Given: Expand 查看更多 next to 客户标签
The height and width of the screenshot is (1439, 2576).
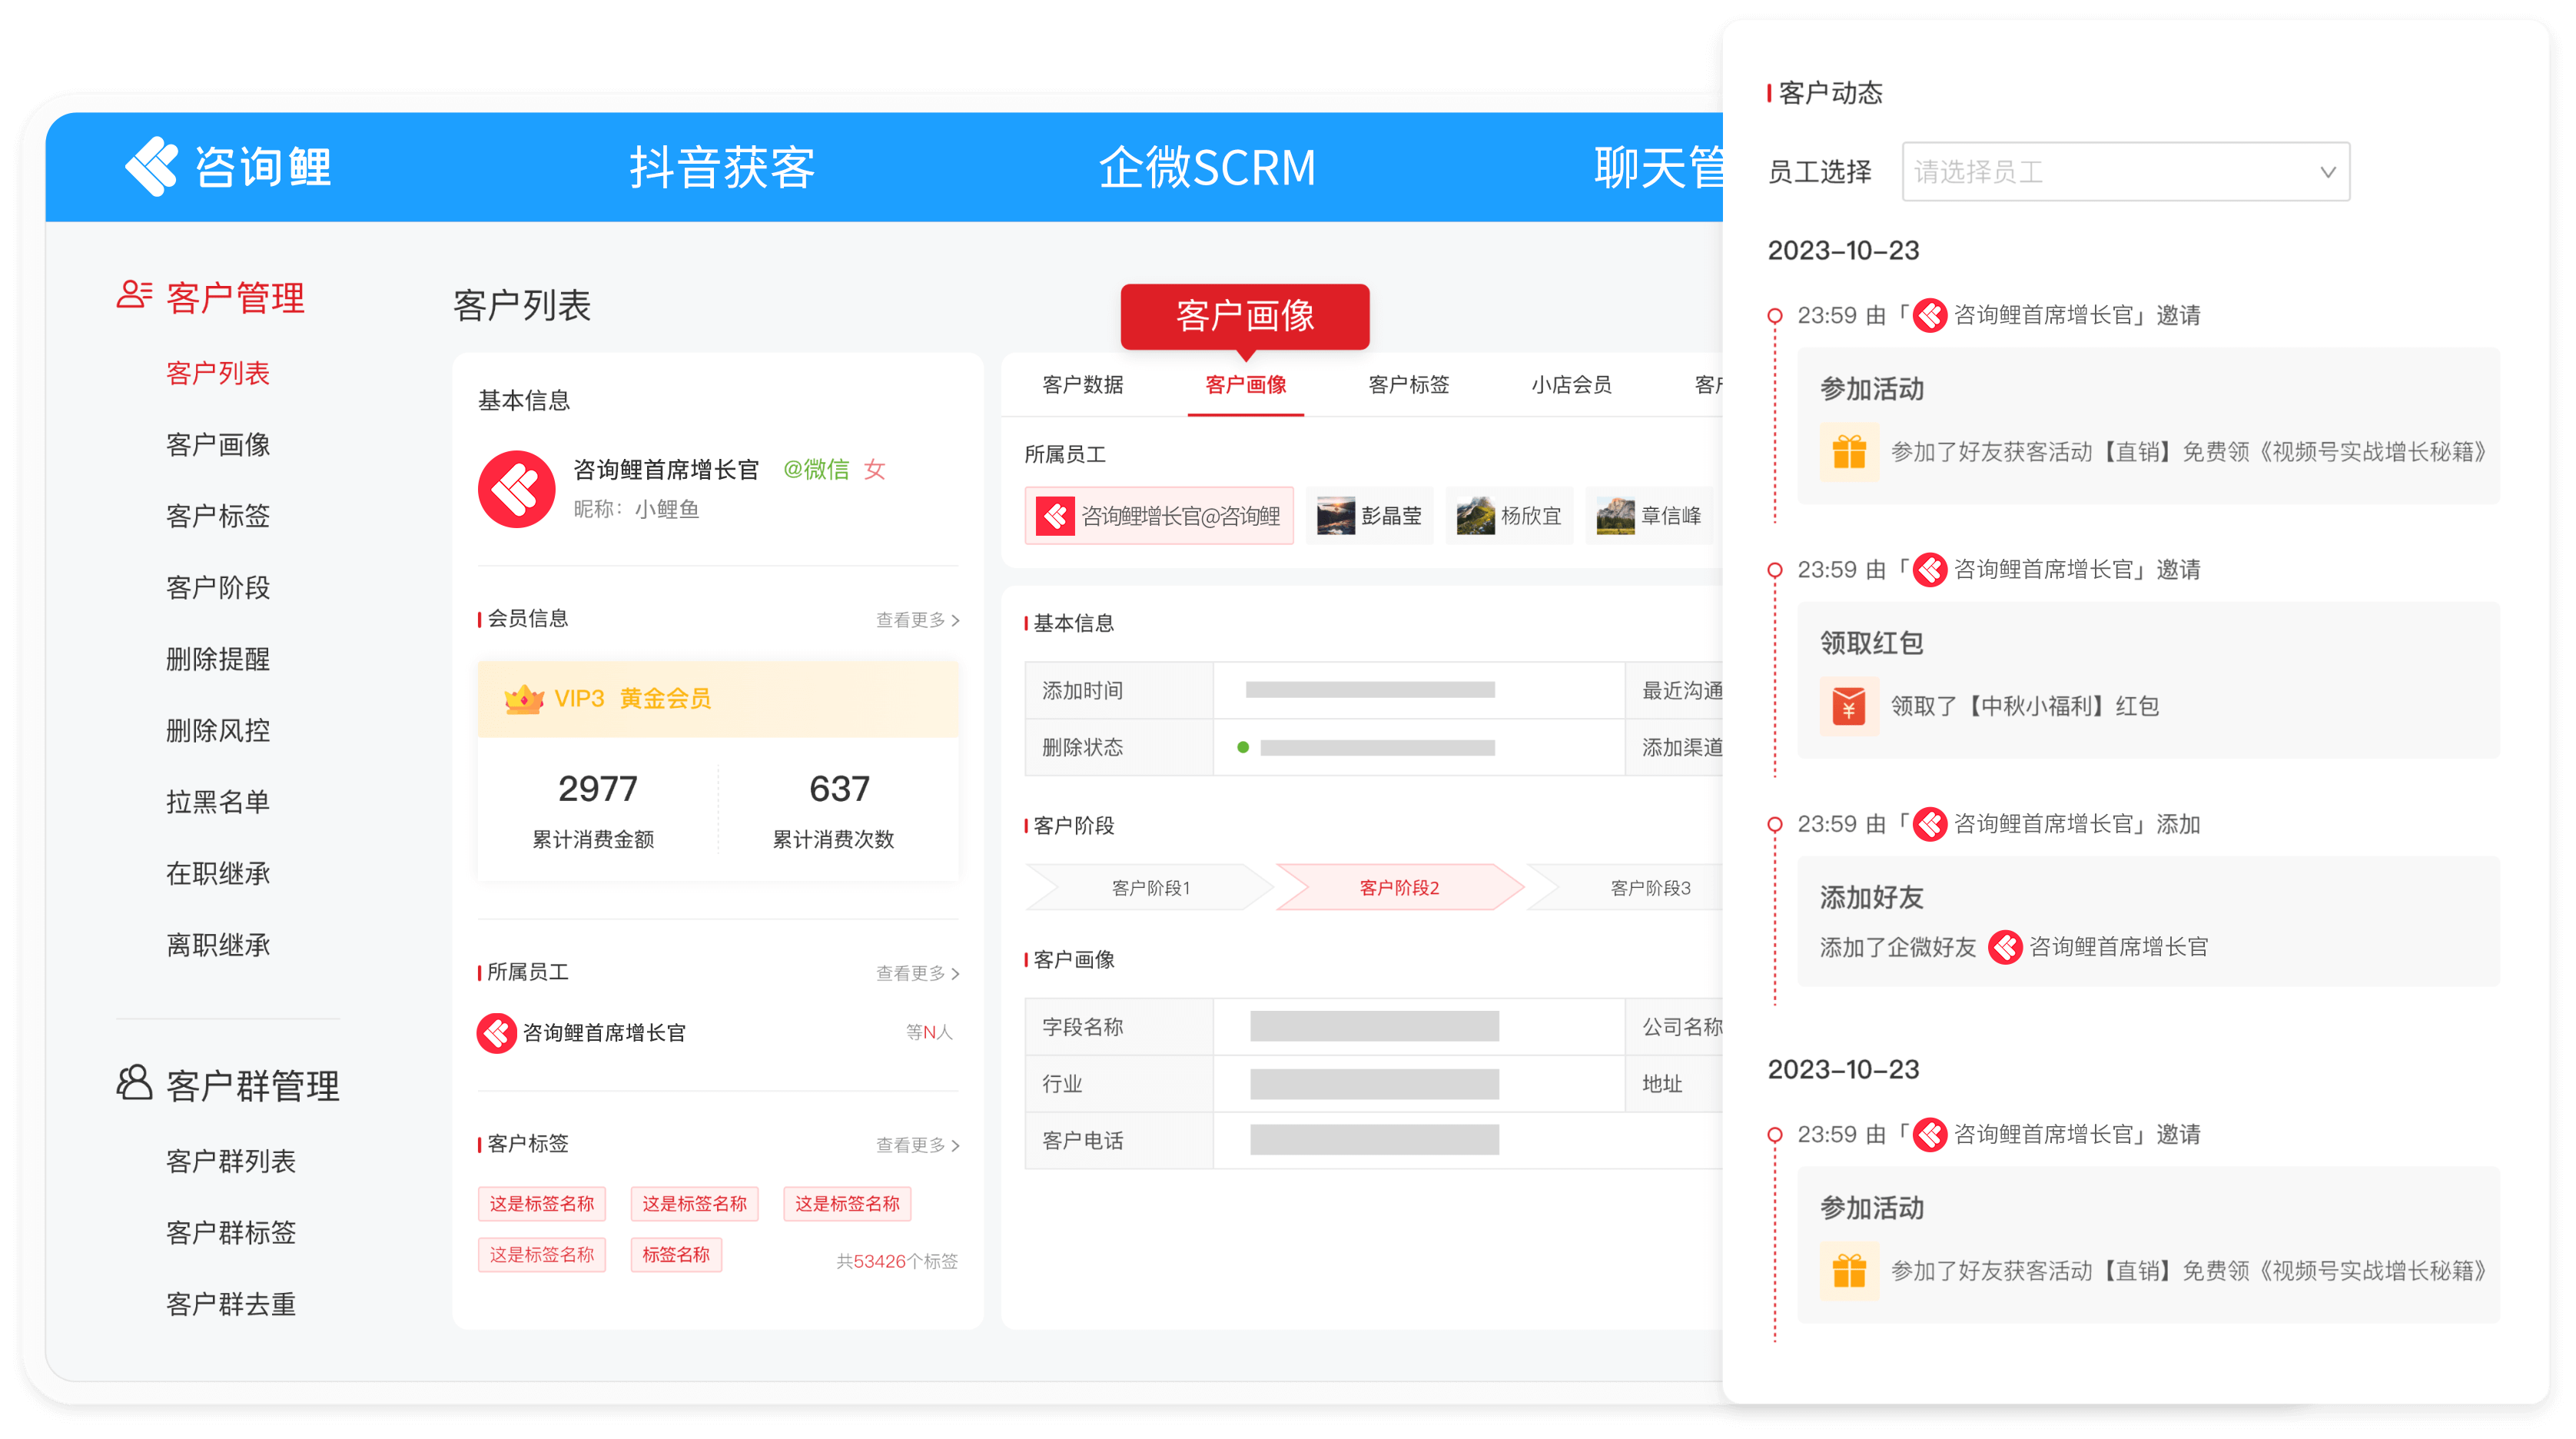Looking at the screenshot, I should coord(917,1145).
